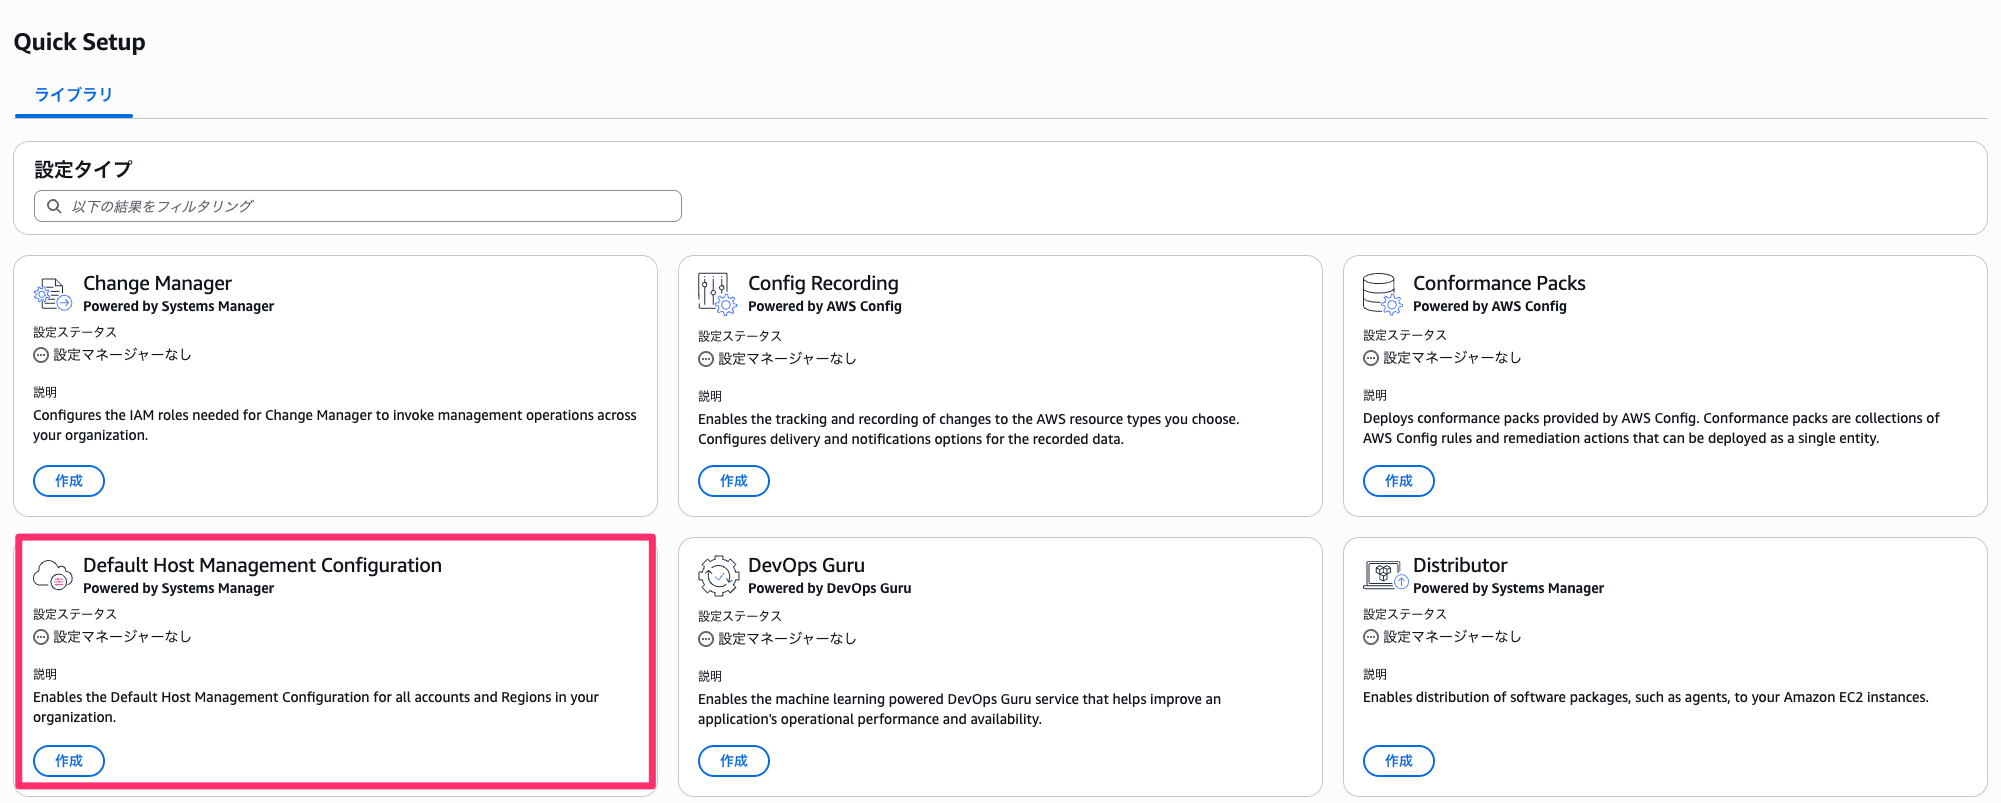Click the Conformance Packs database icon

point(1383,294)
